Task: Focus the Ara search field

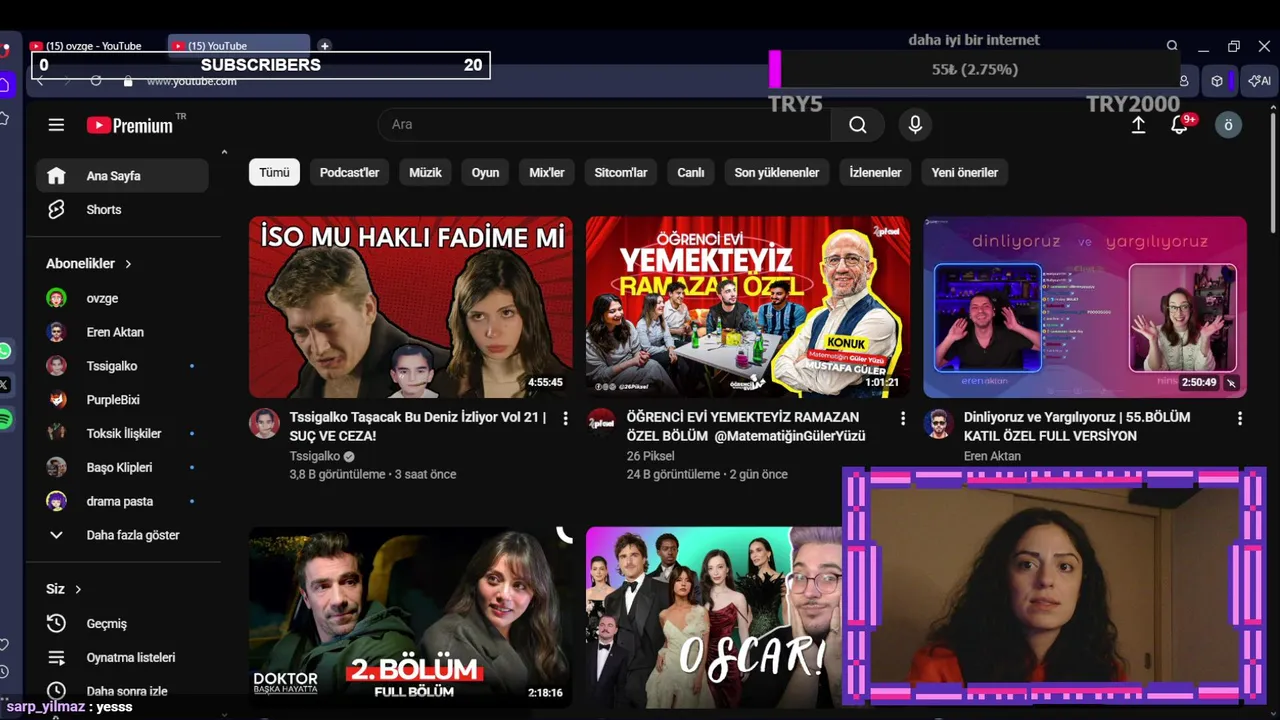Action: [x=604, y=124]
